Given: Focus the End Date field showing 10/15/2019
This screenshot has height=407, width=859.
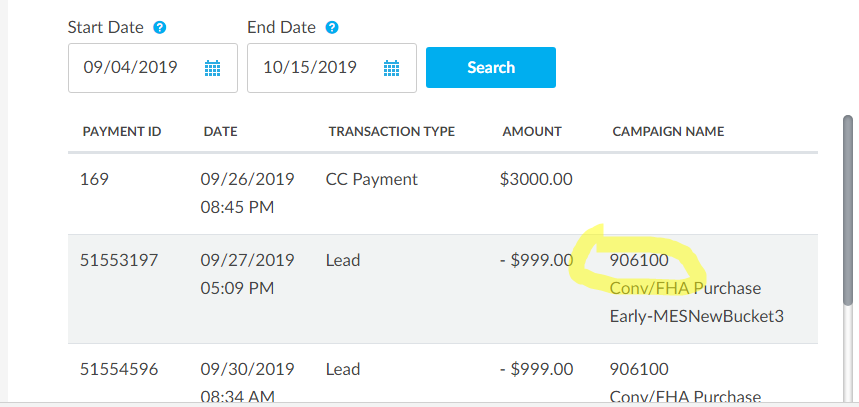Looking at the screenshot, I should pos(331,68).
